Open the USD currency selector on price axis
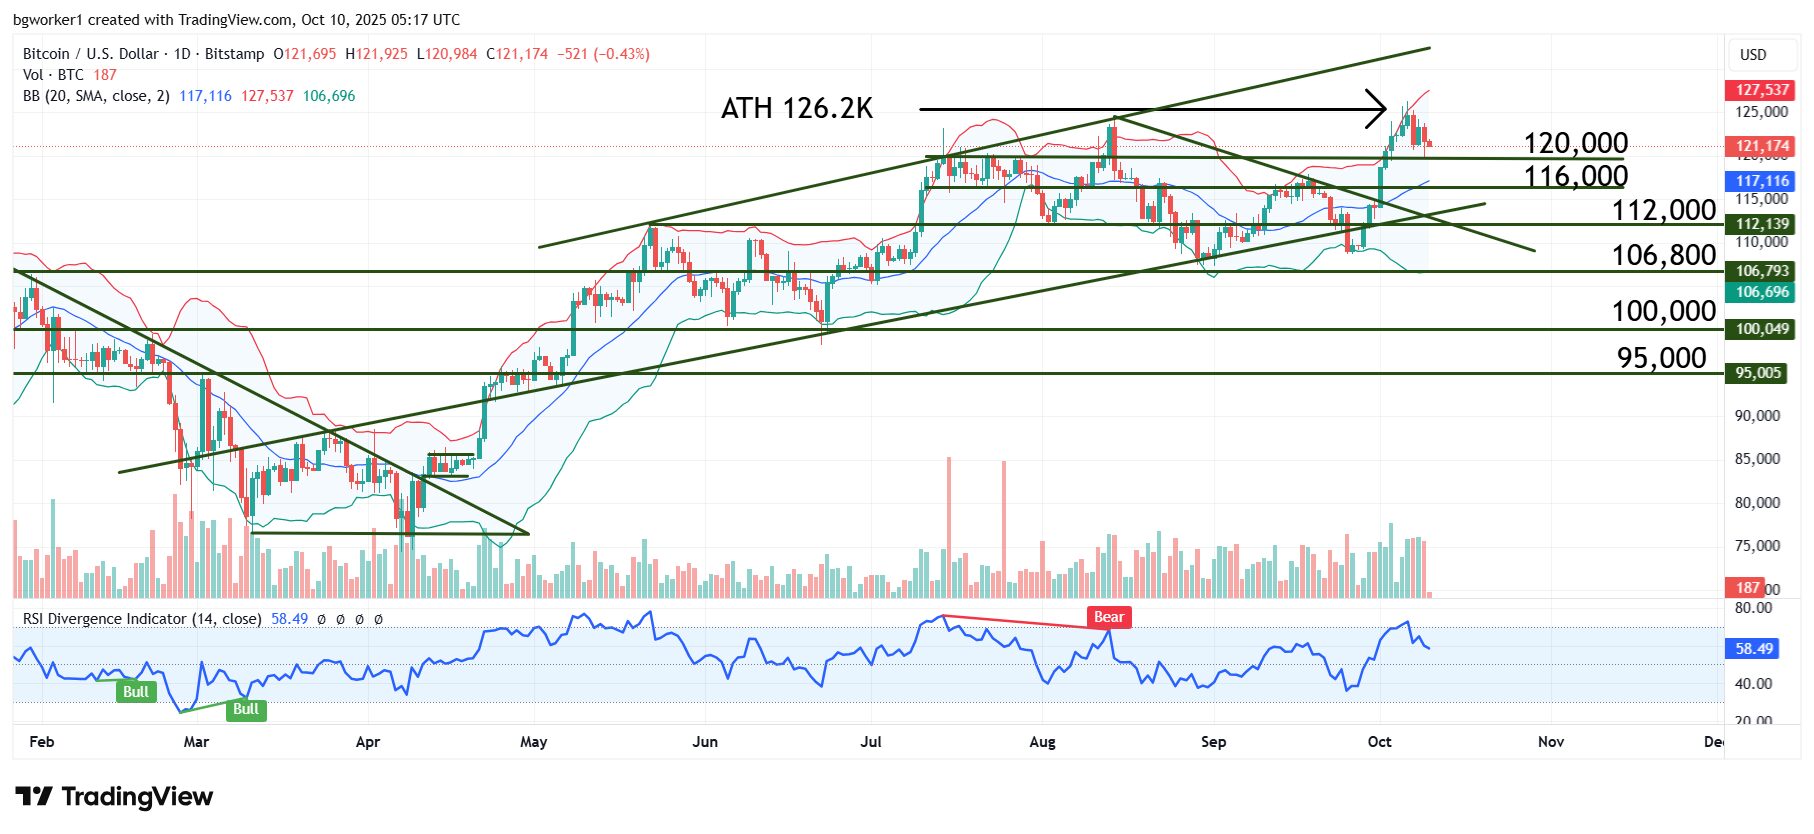1814x834 pixels. pos(1753,55)
